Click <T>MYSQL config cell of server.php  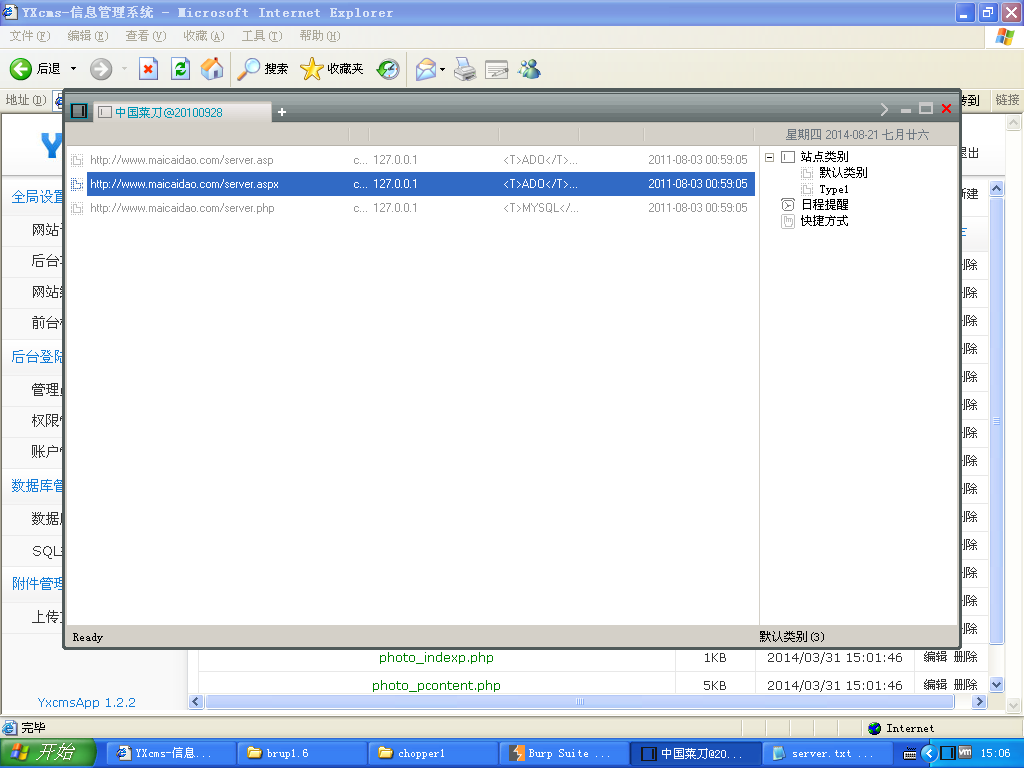(541, 208)
